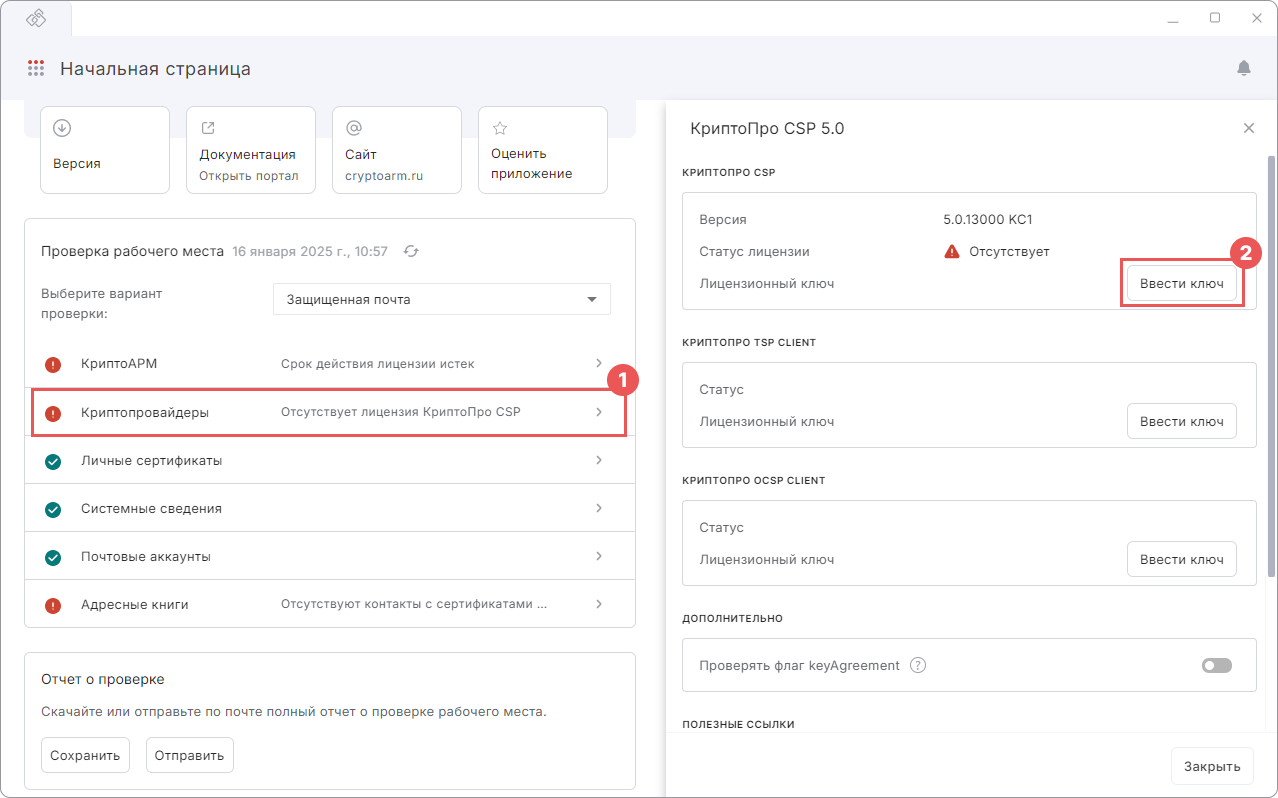The height and width of the screenshot is (798, 1278).
Task: Click the Проверка рабочего места heading
Action: pos(132,251)
